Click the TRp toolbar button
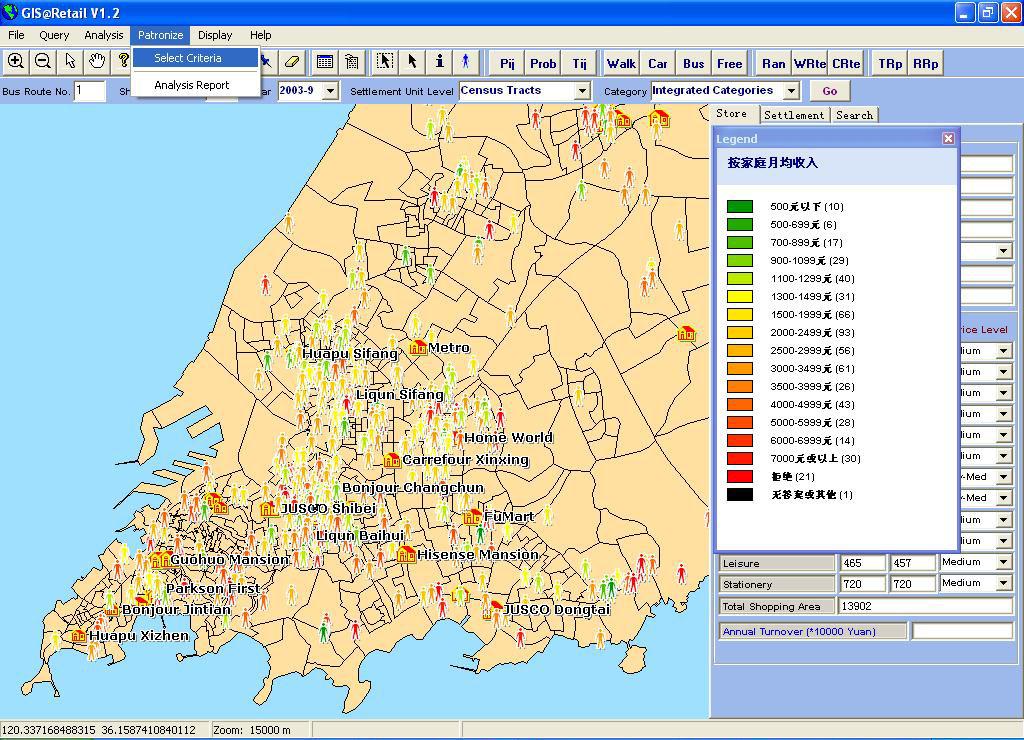The width and height of the screenshot is (1024, 740). click(x=889, y=63)
